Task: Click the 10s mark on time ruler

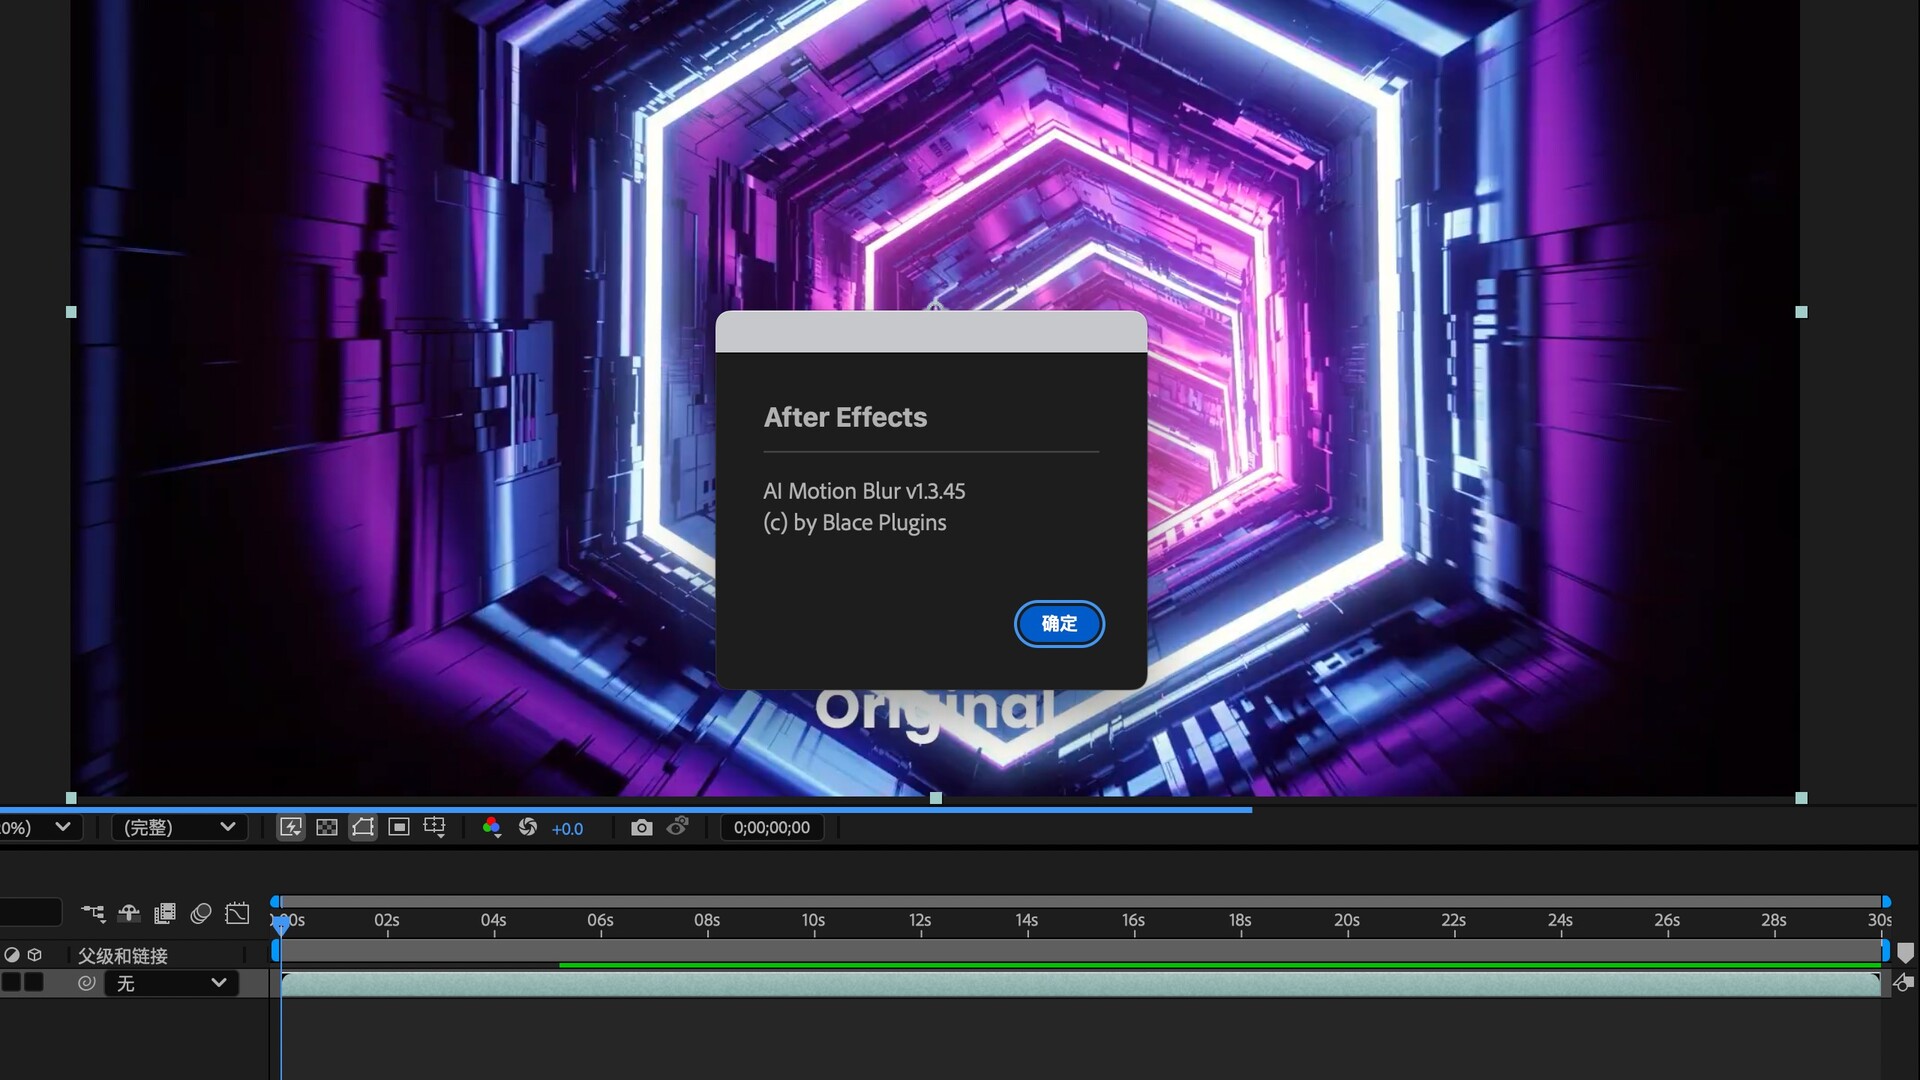Action: pyautogui.click(x=813, y=920)
